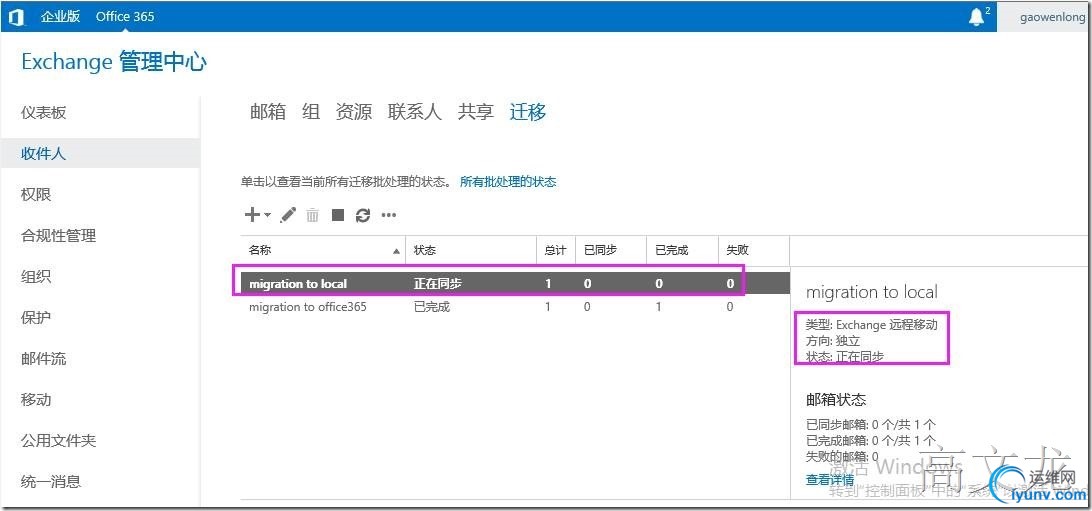Screen dimensions: 1092x511
Task: Switch to the 共享 tab
Action: click(x=476, y=112)
